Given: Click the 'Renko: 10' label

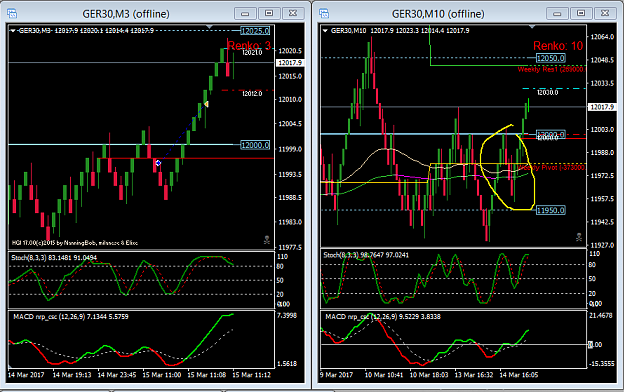Looking at the screenshot, I should coord(558,46).
